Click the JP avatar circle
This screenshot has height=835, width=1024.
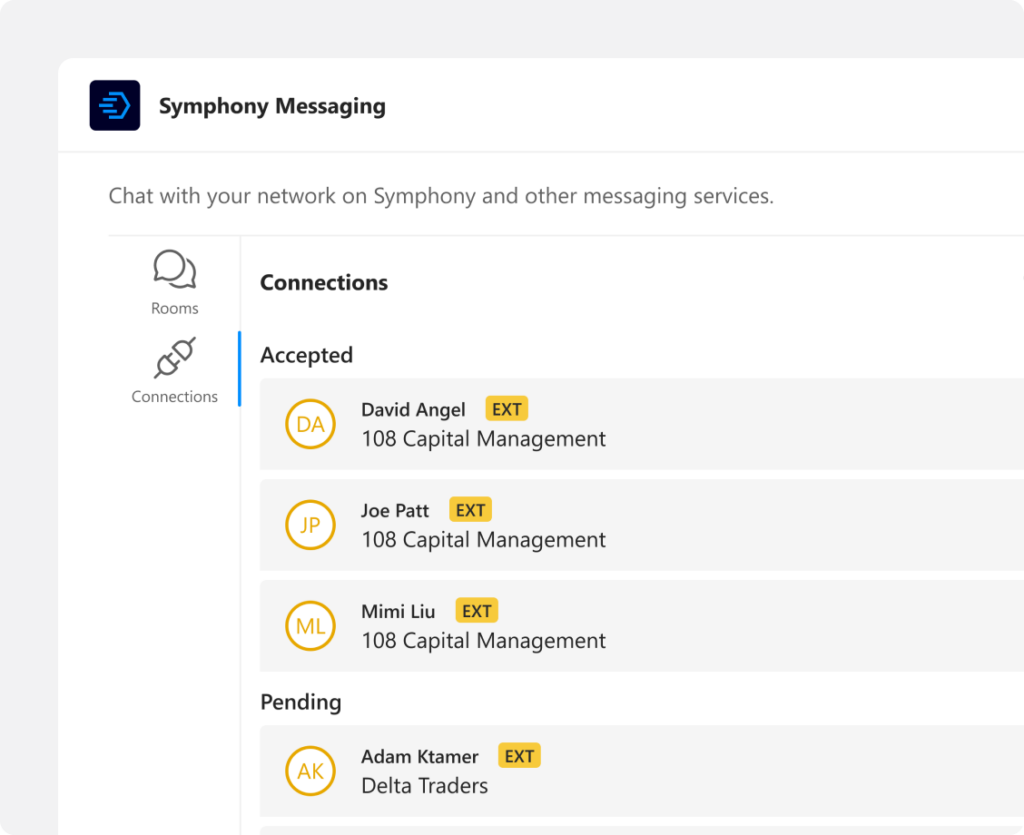click(x=310, y=525)
